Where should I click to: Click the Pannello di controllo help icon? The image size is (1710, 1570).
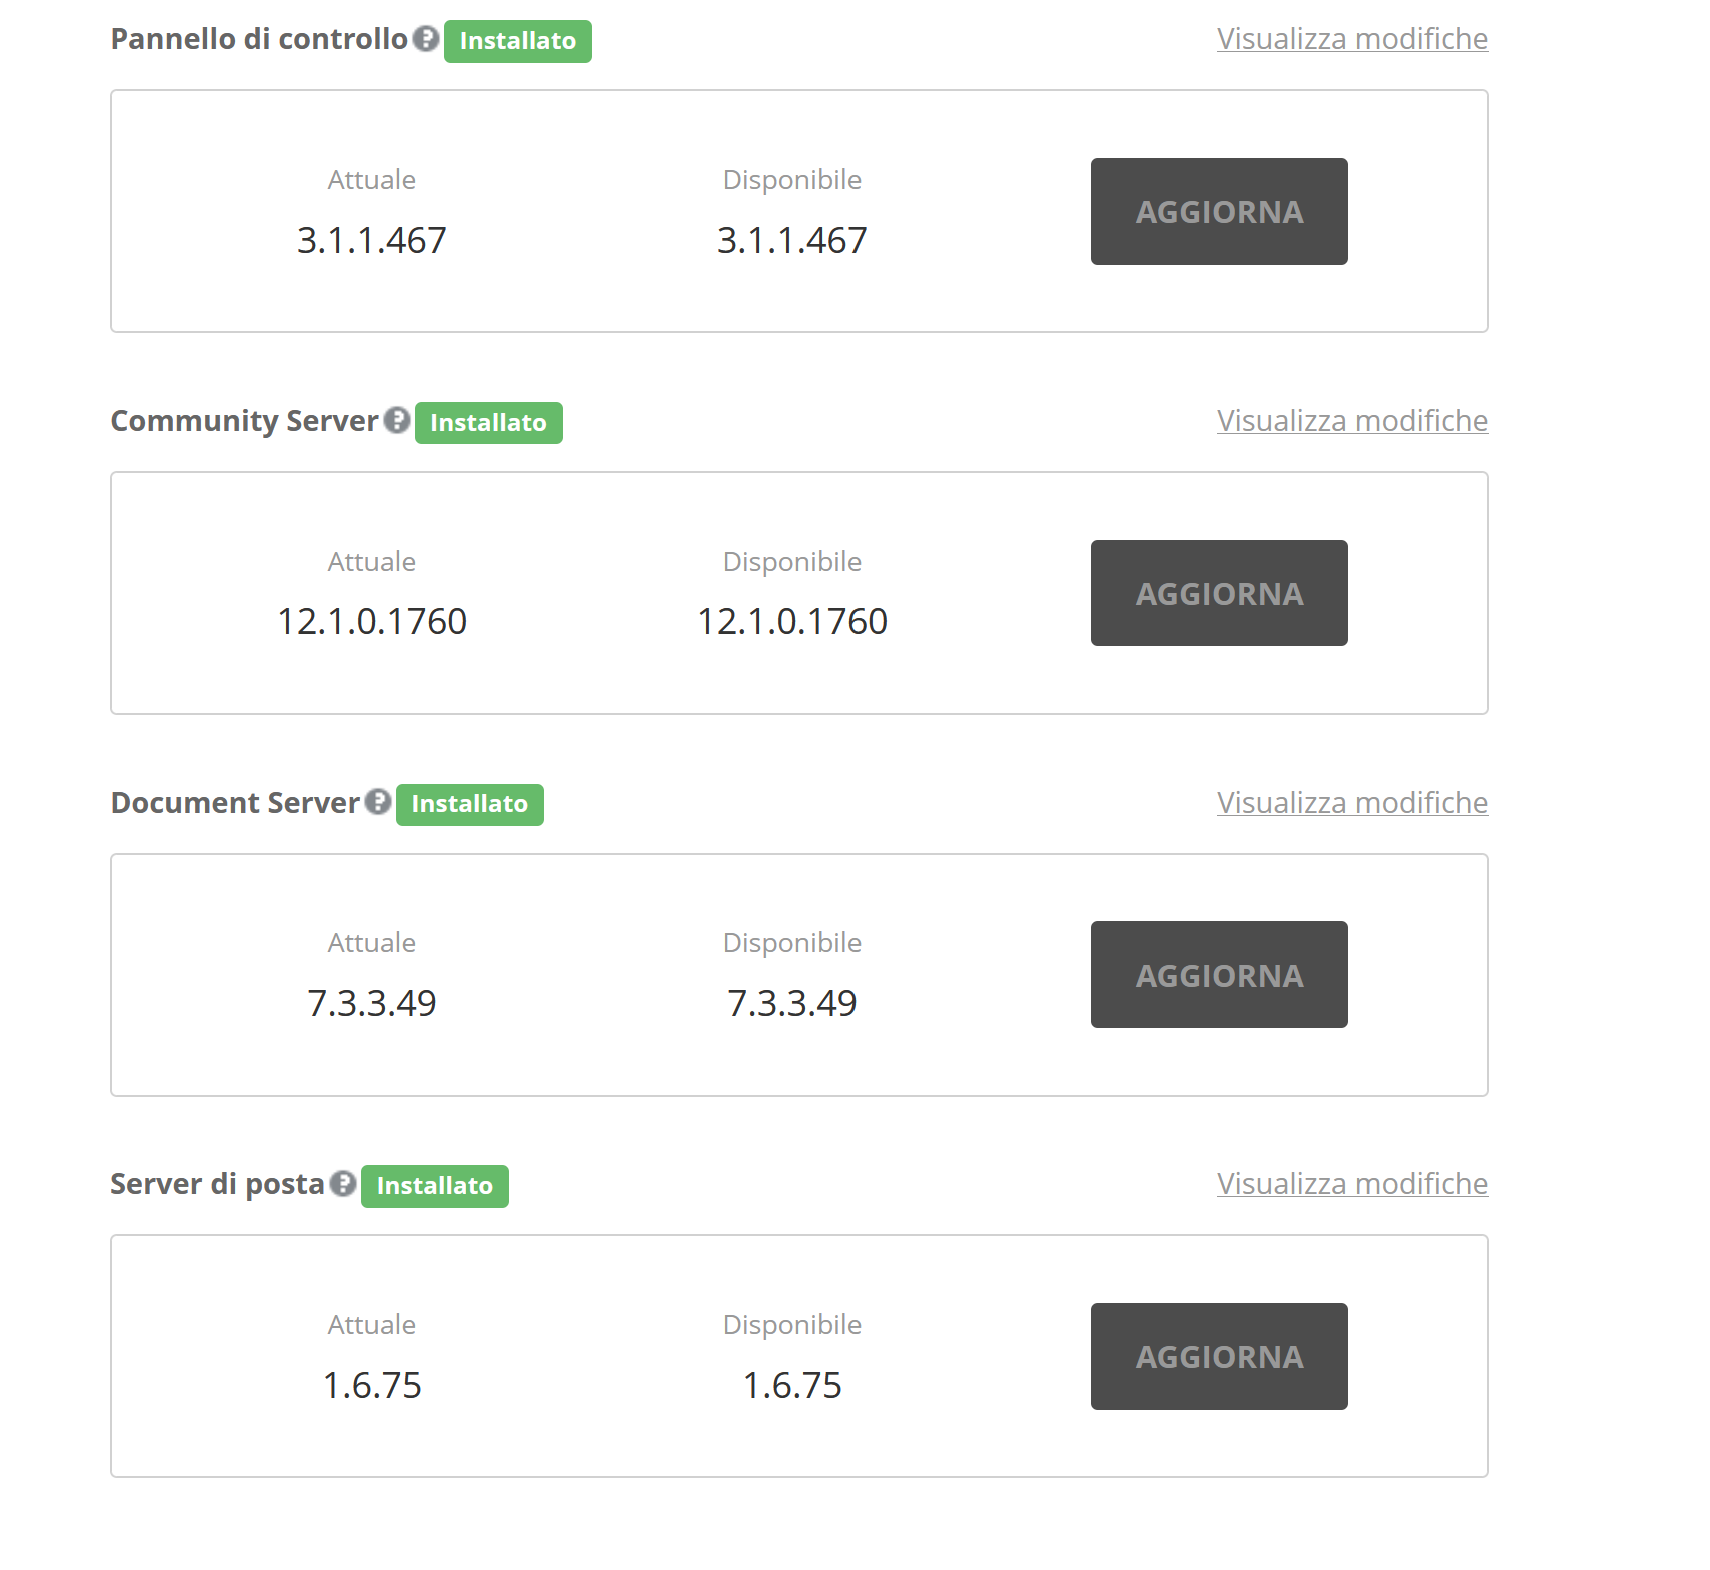pos(426,38)
